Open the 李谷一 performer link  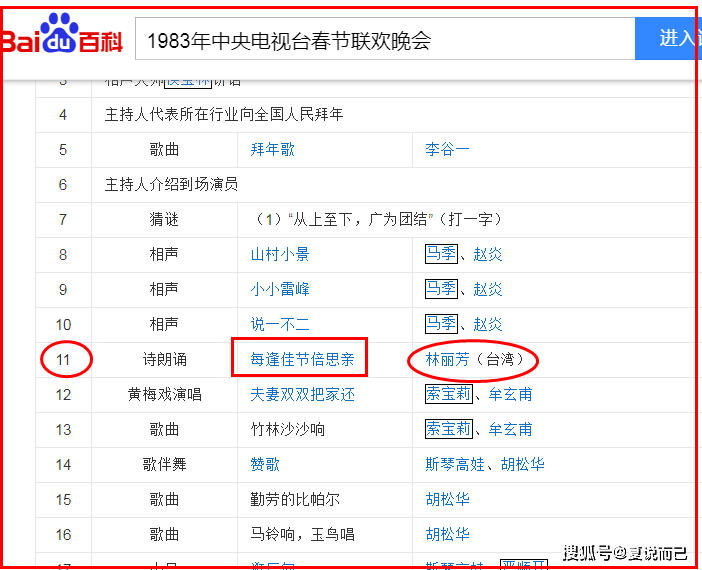447,149
